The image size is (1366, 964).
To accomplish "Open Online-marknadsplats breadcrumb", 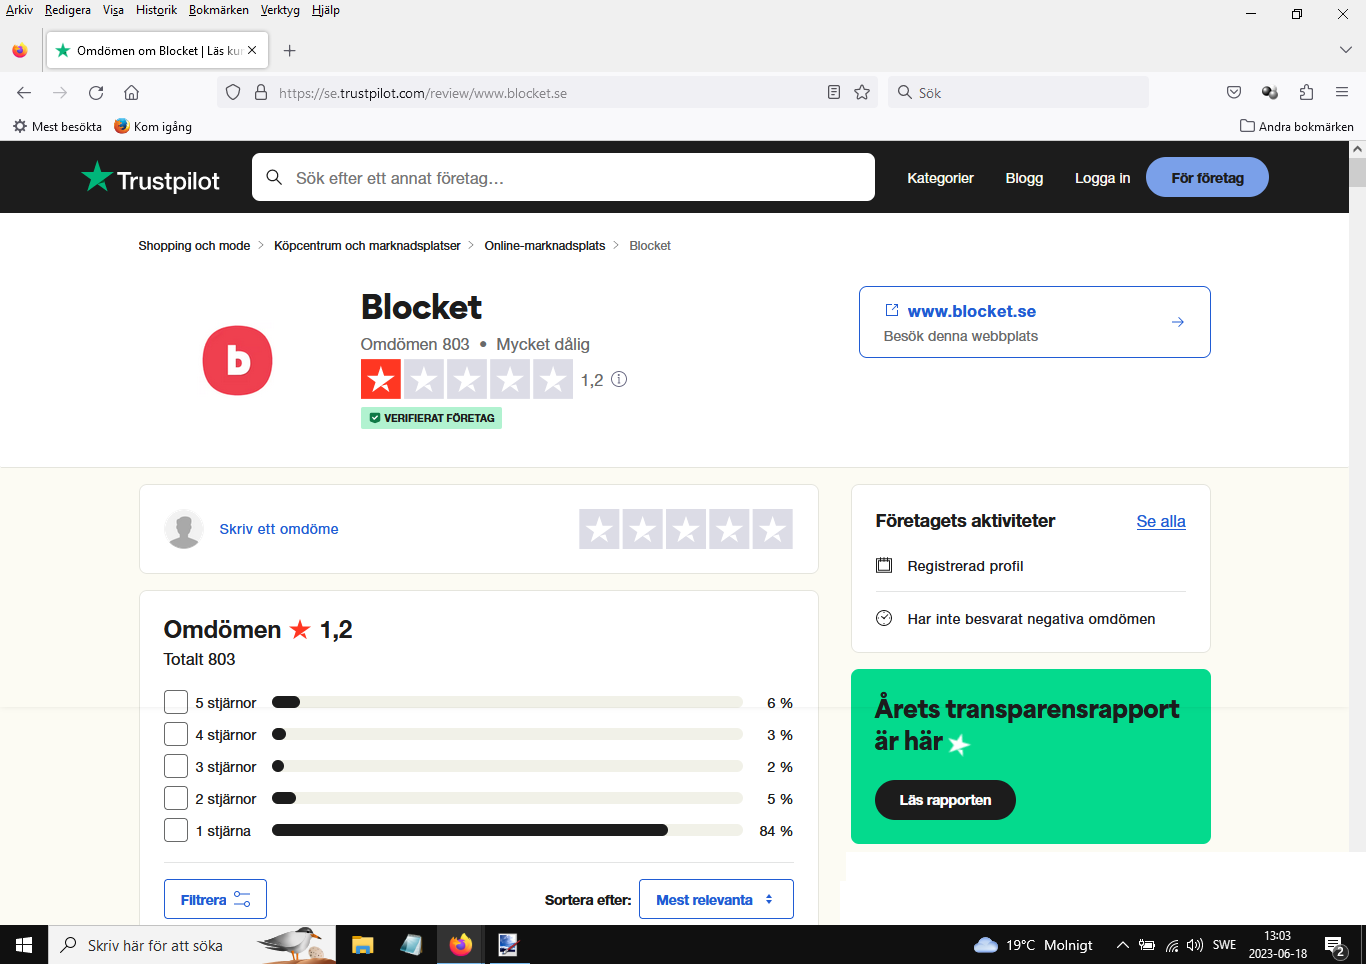I will (545, 245).
